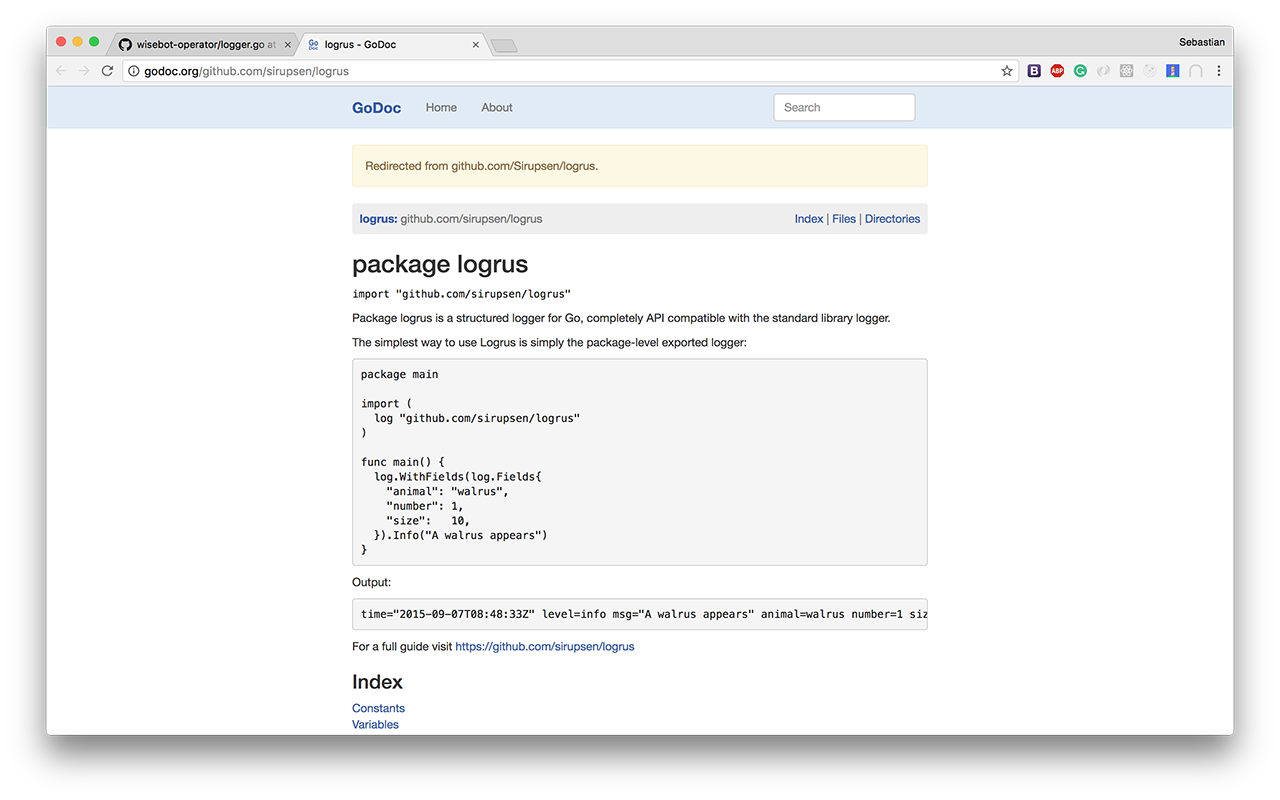Jump to the Directories link
The width and height of the screenshot is (1280, 800).
892,219
